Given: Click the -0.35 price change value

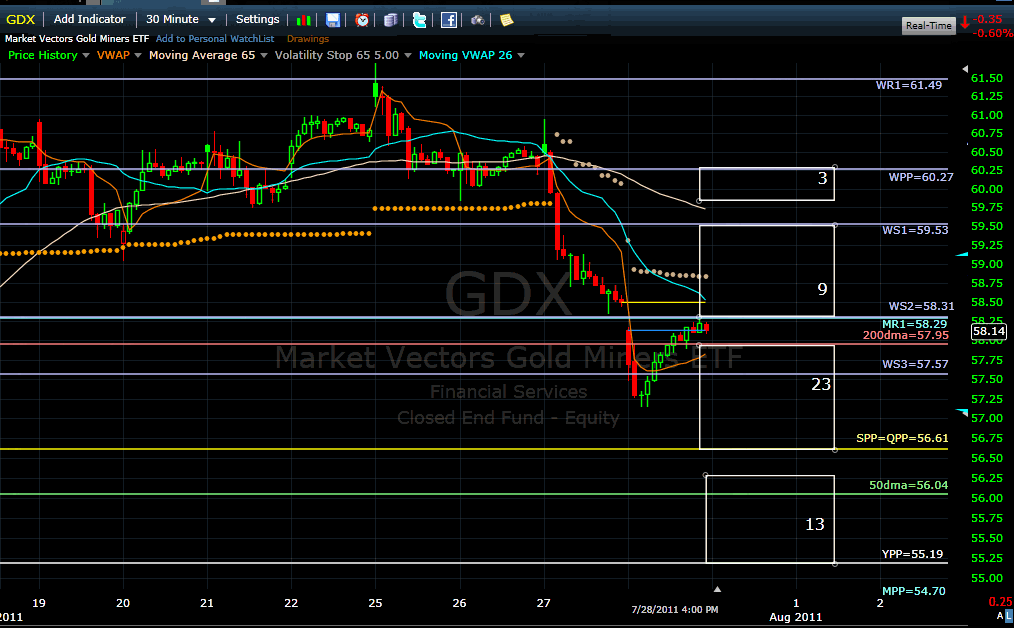Looking at the screenshot, I should [x=989, y=19].
